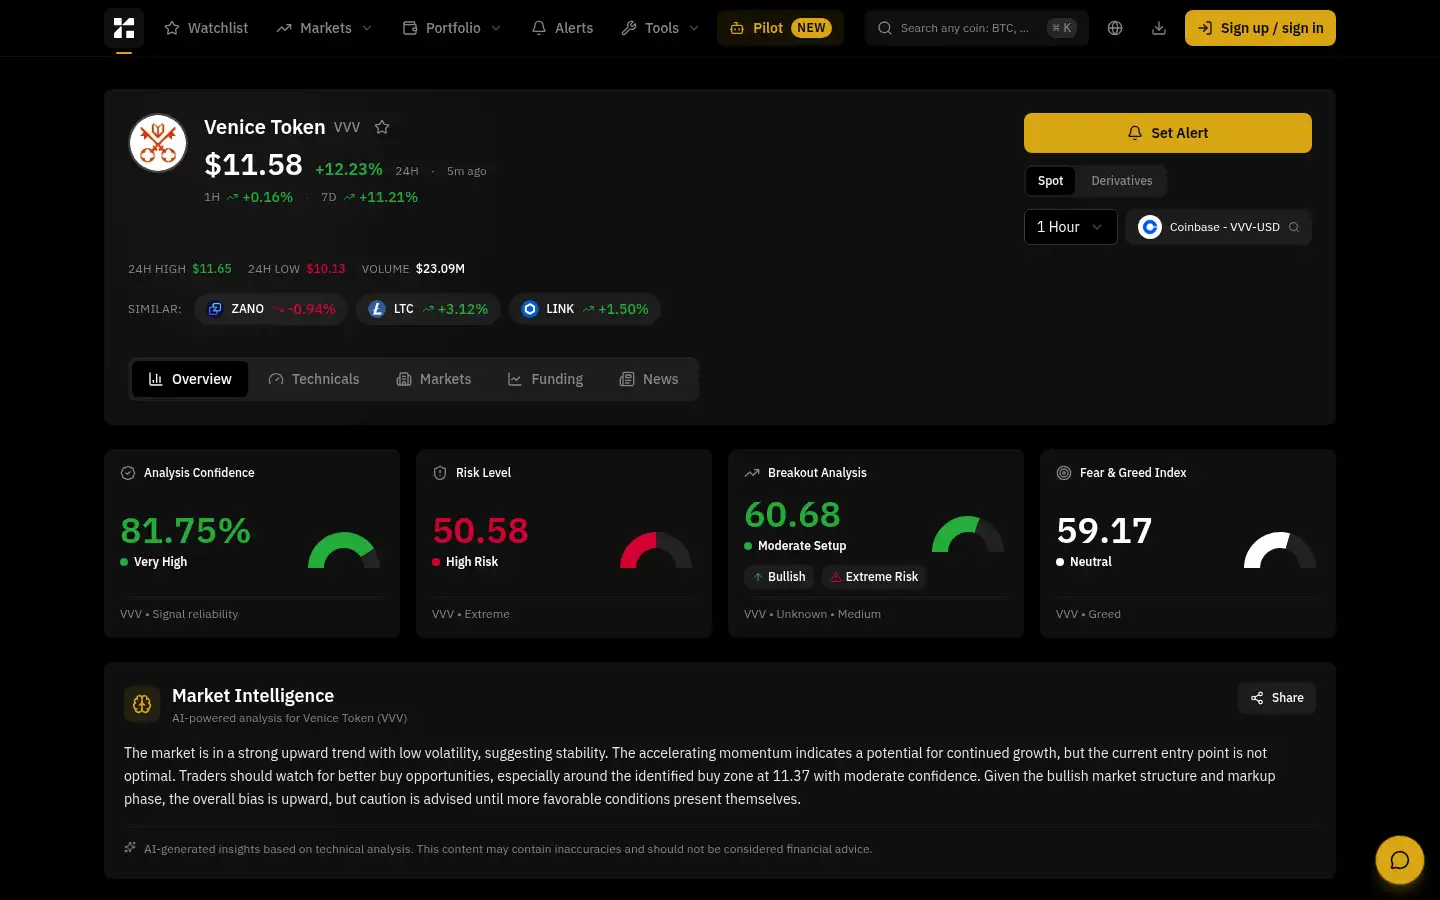The width and height of the screenshot is (1440, 900).
Task: Expand the Markets menu
Action: click(x=324, y=28)
